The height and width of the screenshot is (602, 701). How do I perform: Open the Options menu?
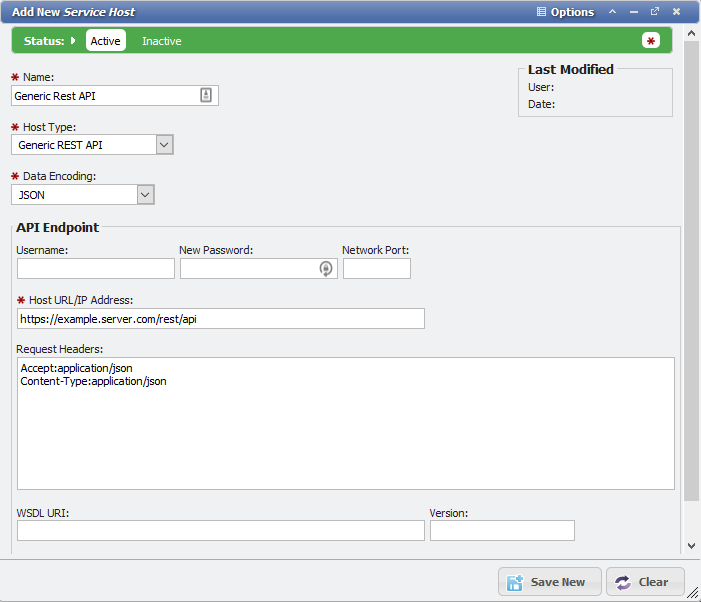pyautogui.click(x=565, y=12)
